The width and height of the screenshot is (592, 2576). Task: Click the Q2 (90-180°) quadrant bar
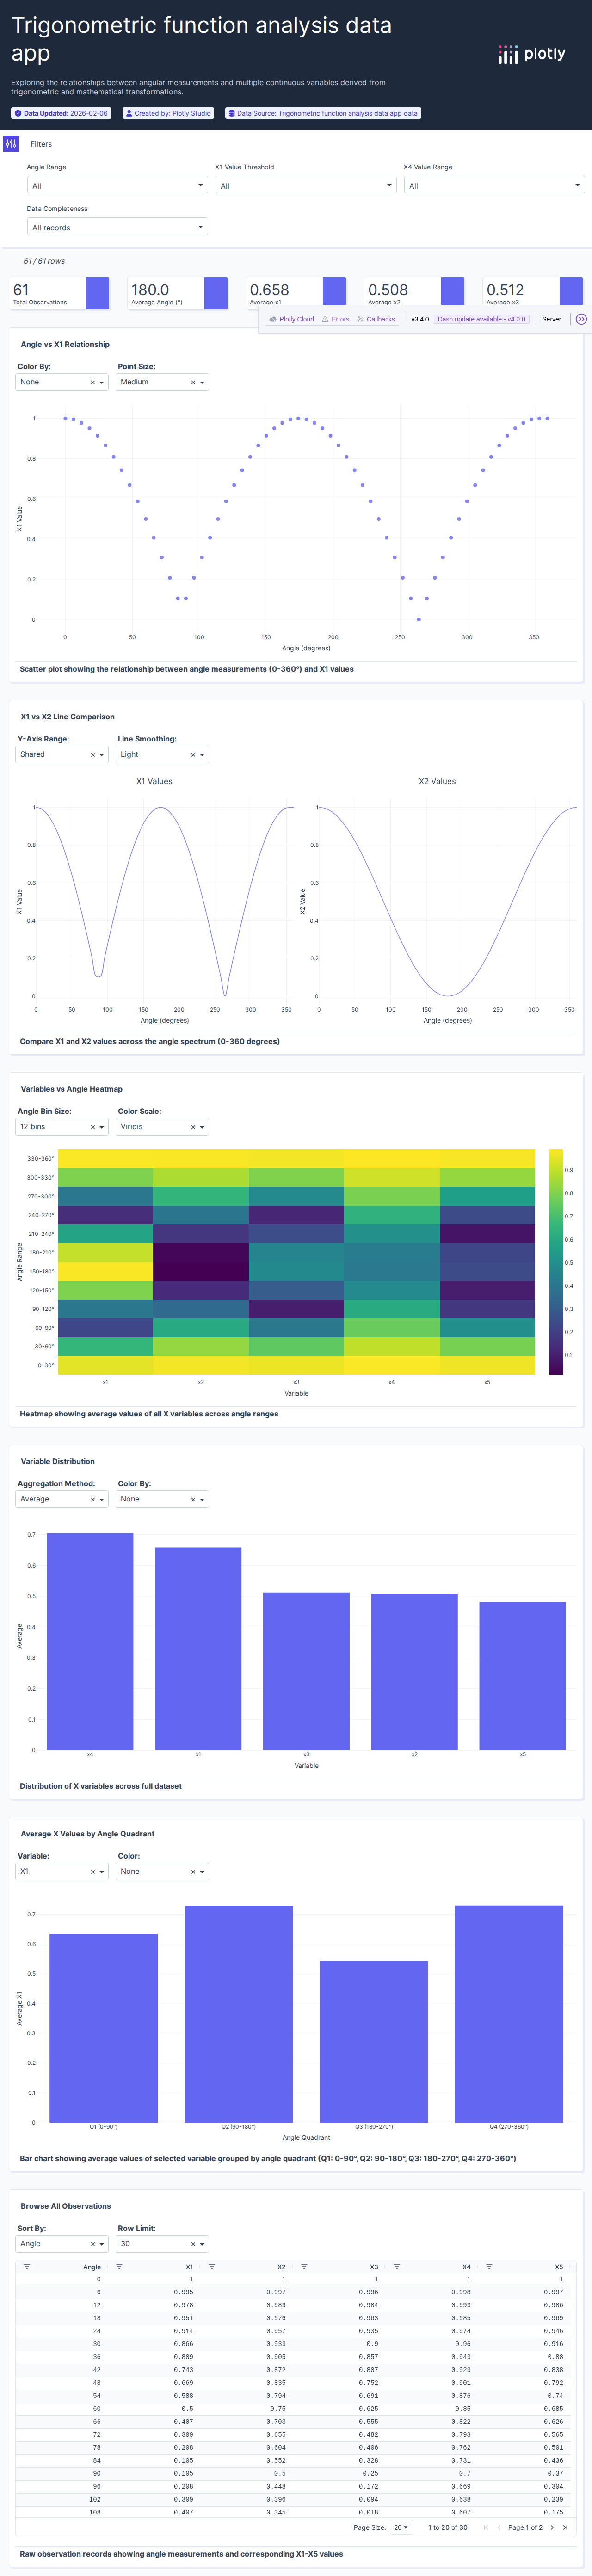click(x=239, y=2013)
